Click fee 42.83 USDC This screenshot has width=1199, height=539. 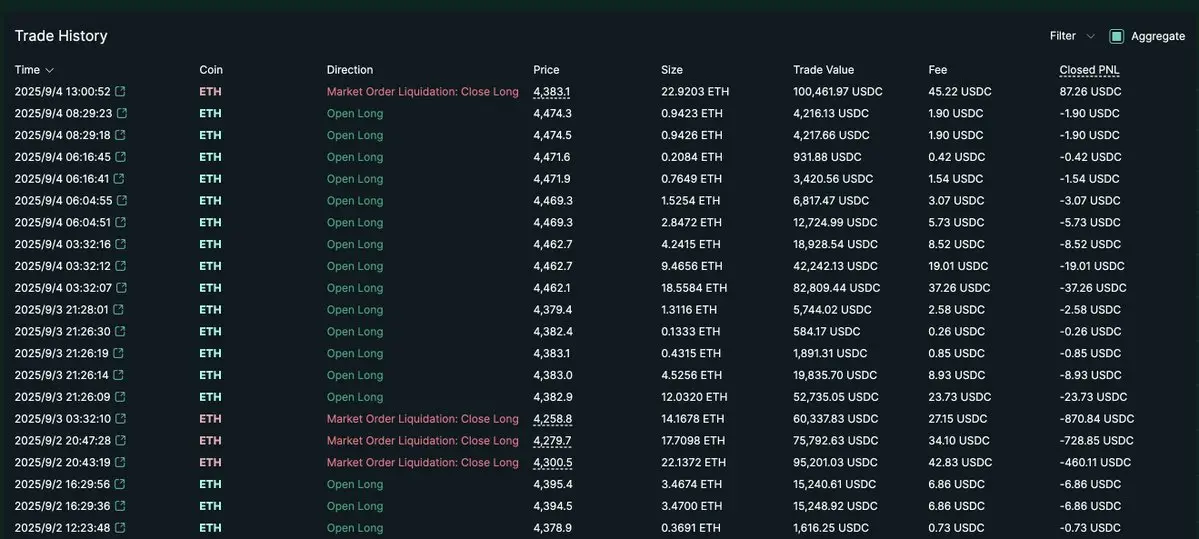pos(960,463)
